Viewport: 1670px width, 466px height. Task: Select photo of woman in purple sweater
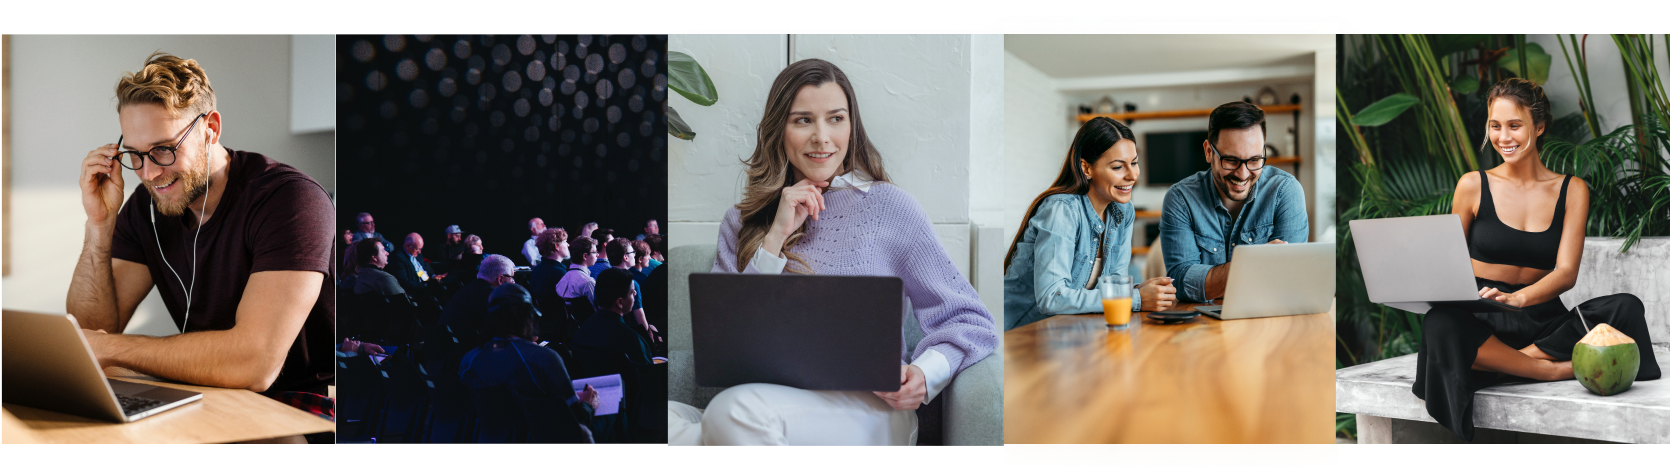click(836, 239)
